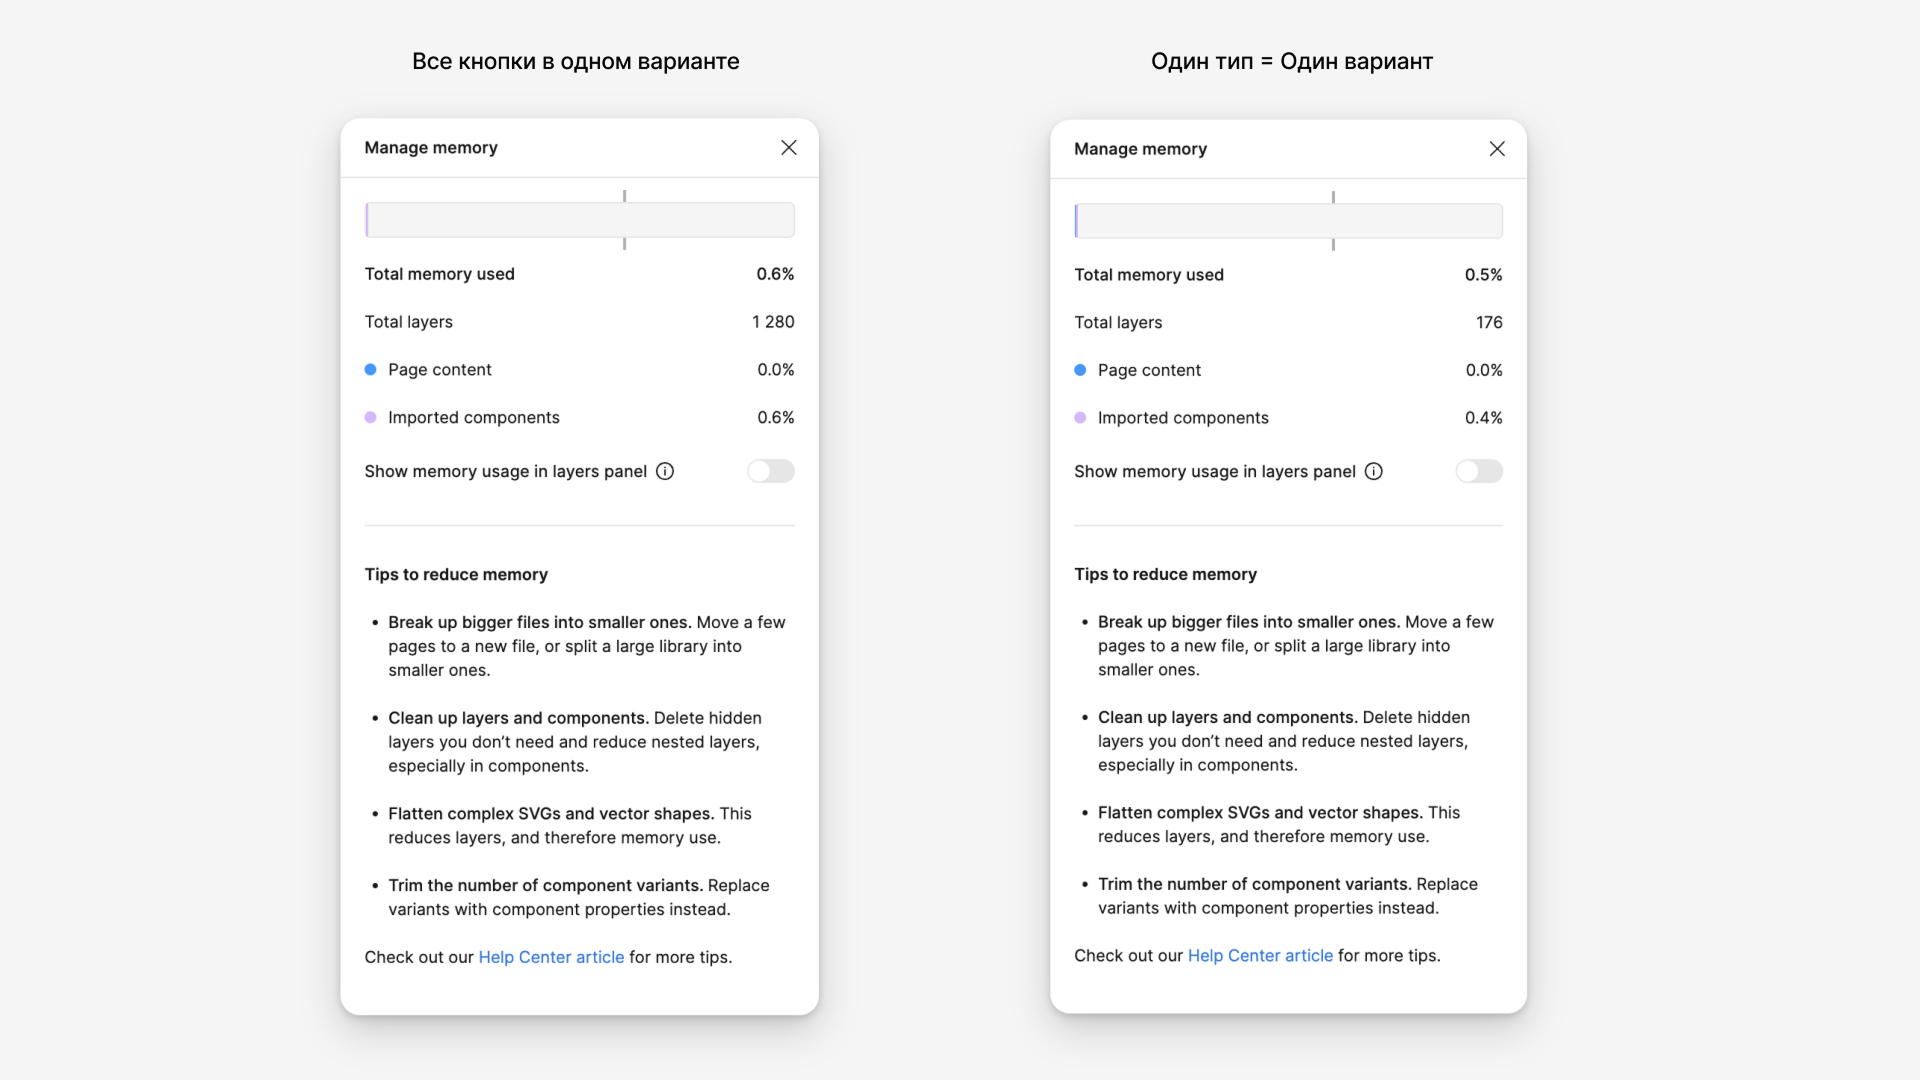Click the Total memory used 0.6% value
The width and height of the screenshot is (1920, 1080).
775,274
